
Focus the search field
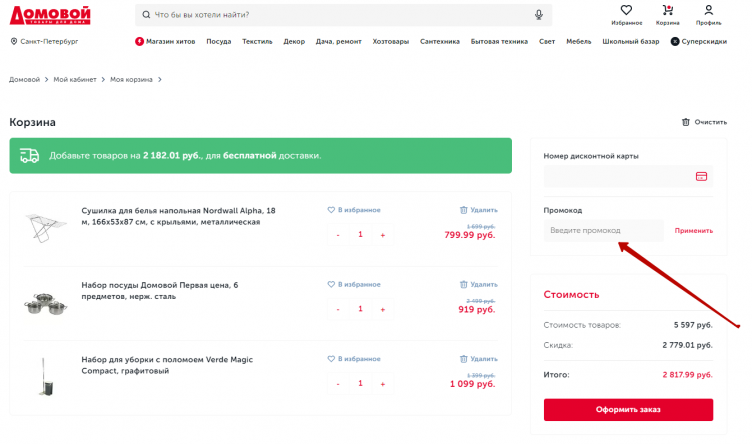click(x=343, y=15)
